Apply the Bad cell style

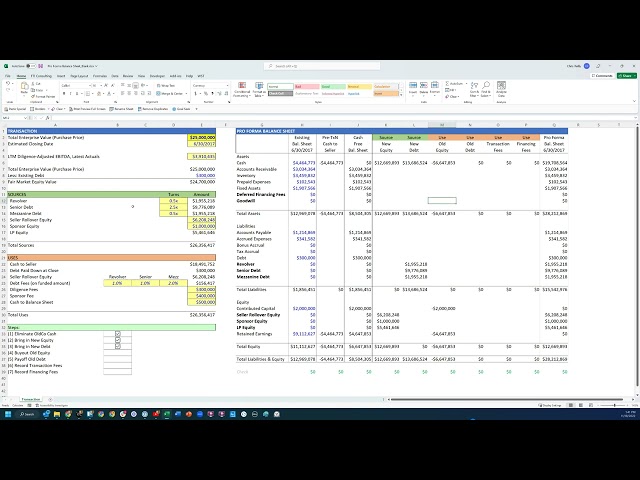click(x=307, y=87)
